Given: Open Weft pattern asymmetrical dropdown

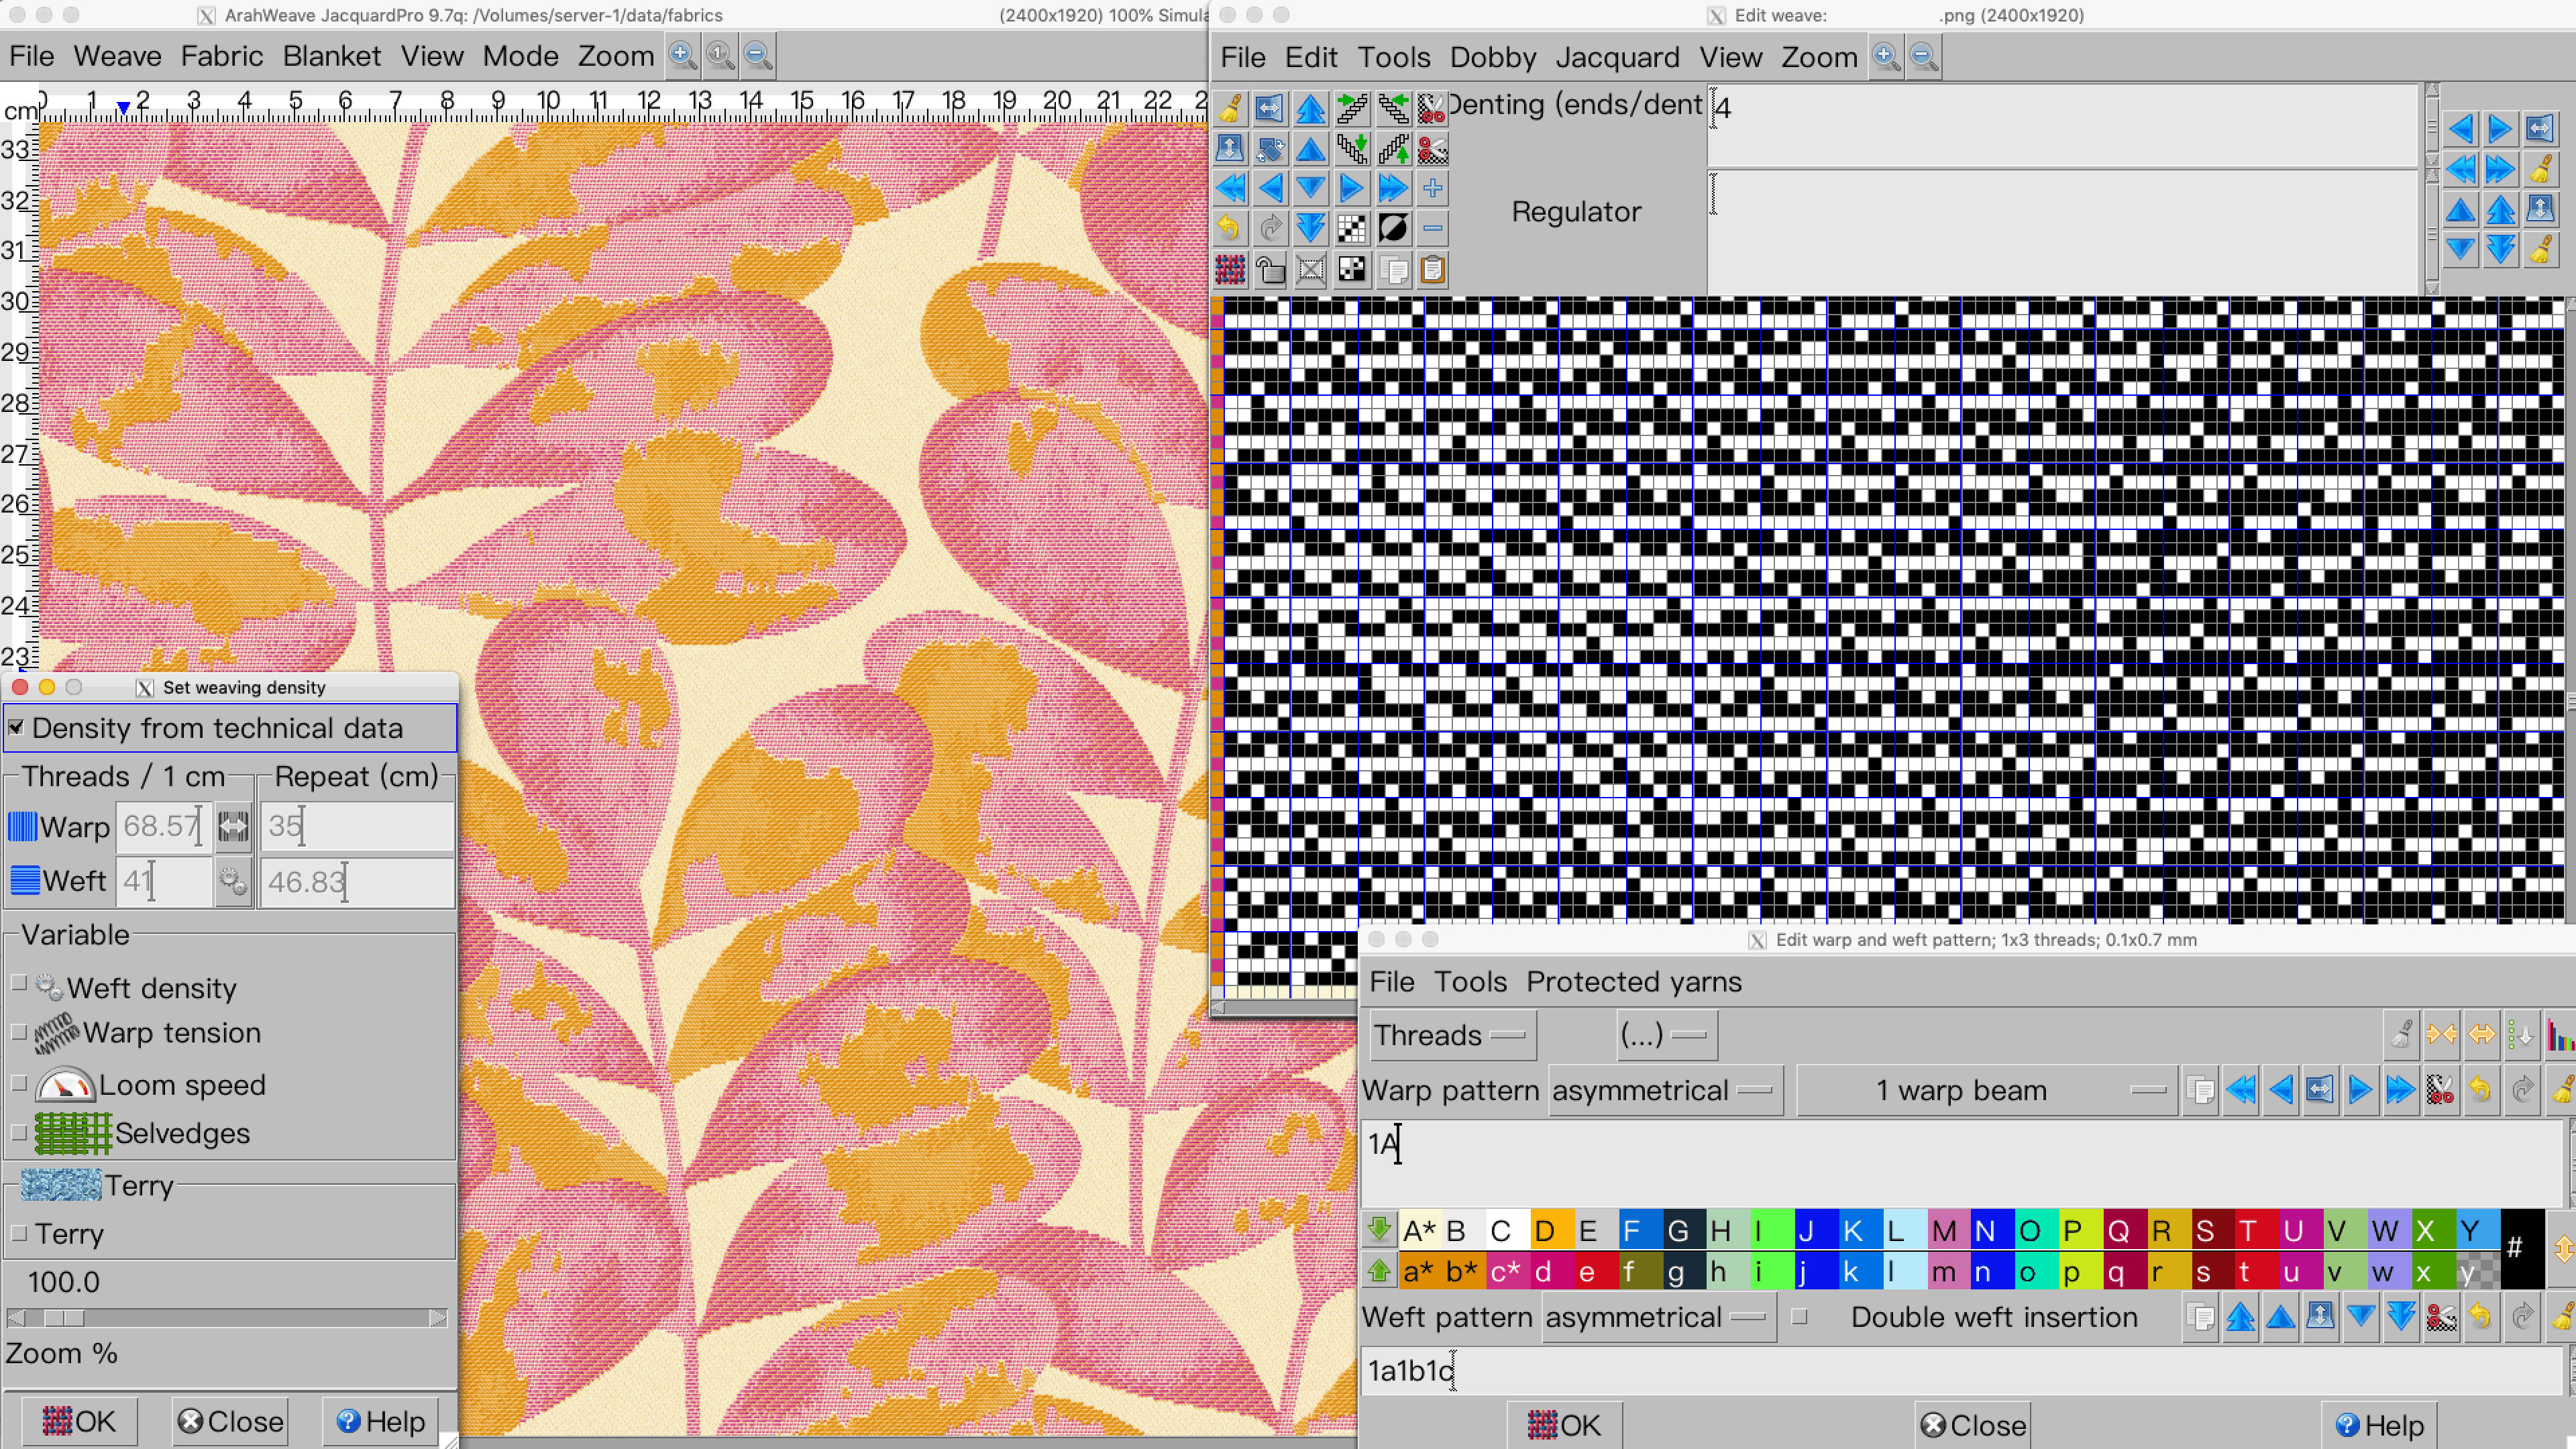Looking at the screenshot, I should [x=1658, y=1317].
